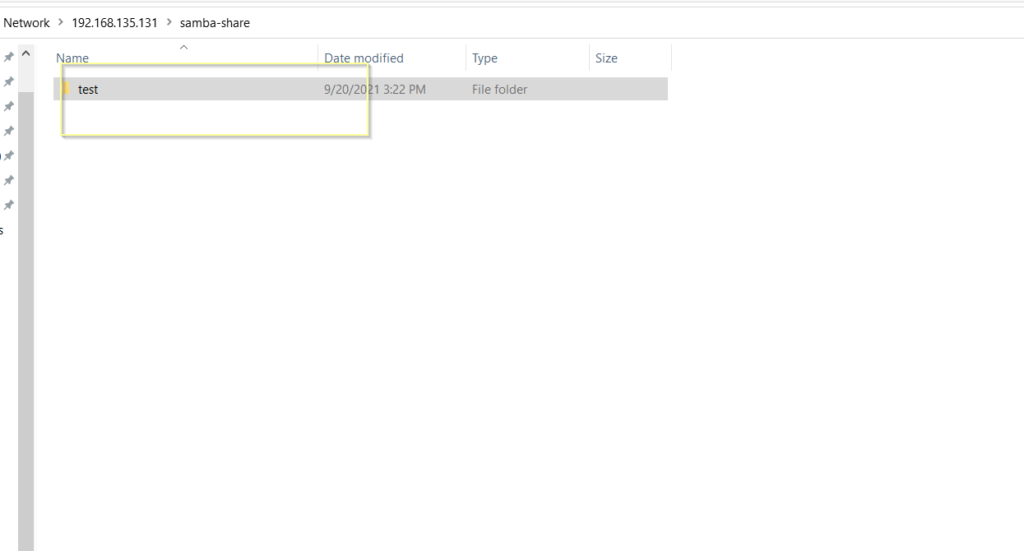Image resolution: width=1024 pixels, height=551 pixels.
Task: Sort by Date modified column
Action: pyautogui.click(x=364, y=58)
